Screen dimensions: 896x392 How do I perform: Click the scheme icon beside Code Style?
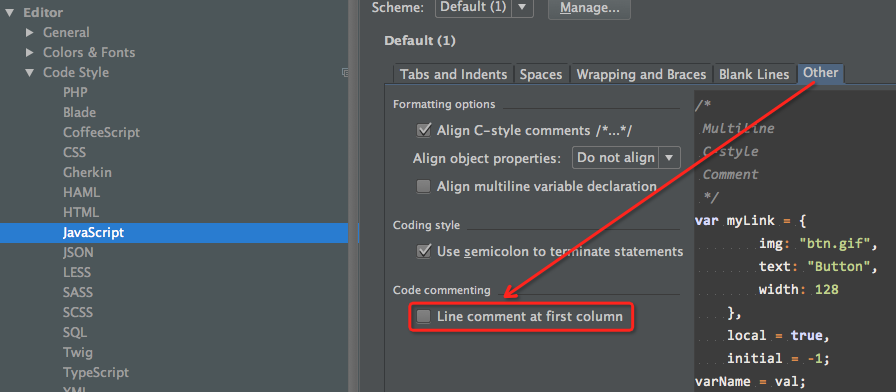click(x=345, y=73)
